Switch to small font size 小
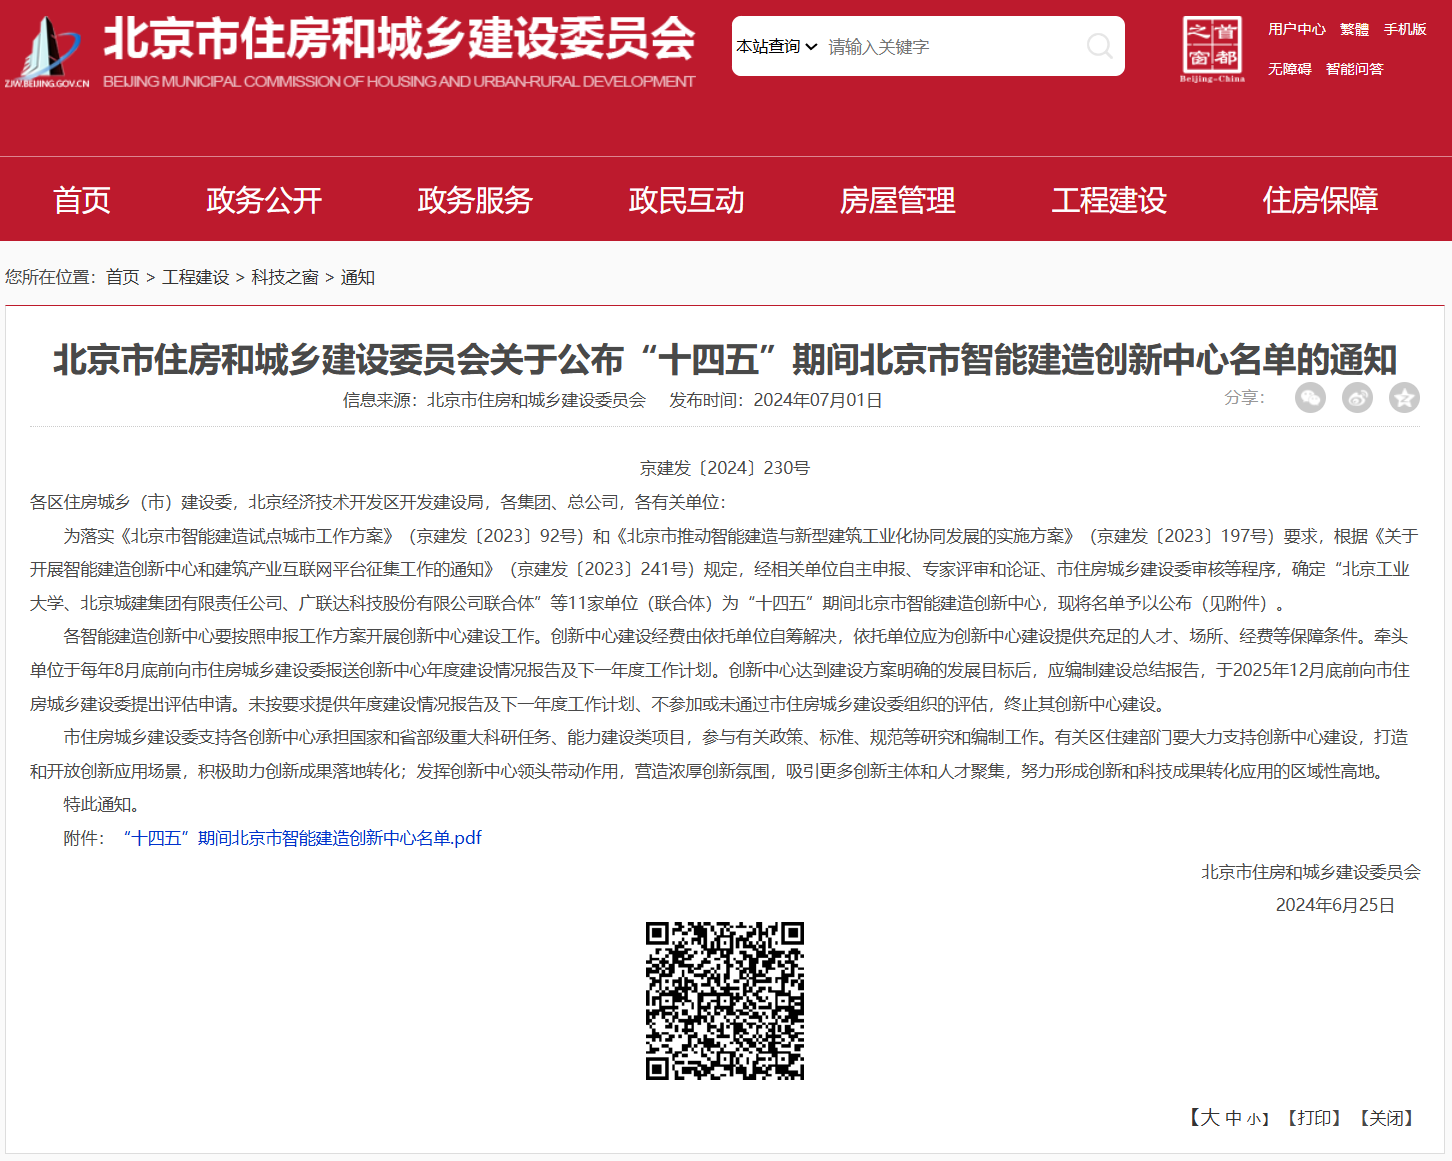The height and width of the screenshot is (1161, 1452). (1253, 1119)
